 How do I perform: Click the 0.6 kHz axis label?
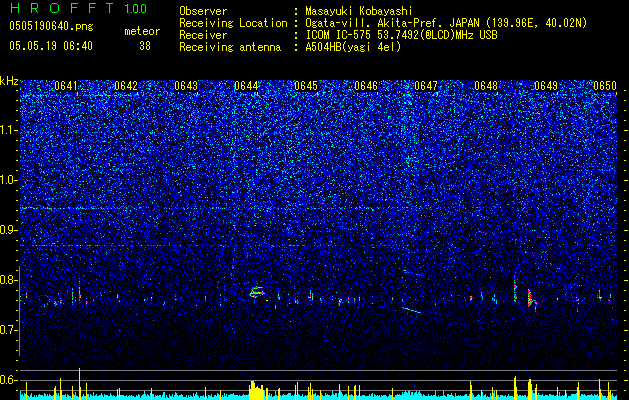coord(9,380)
